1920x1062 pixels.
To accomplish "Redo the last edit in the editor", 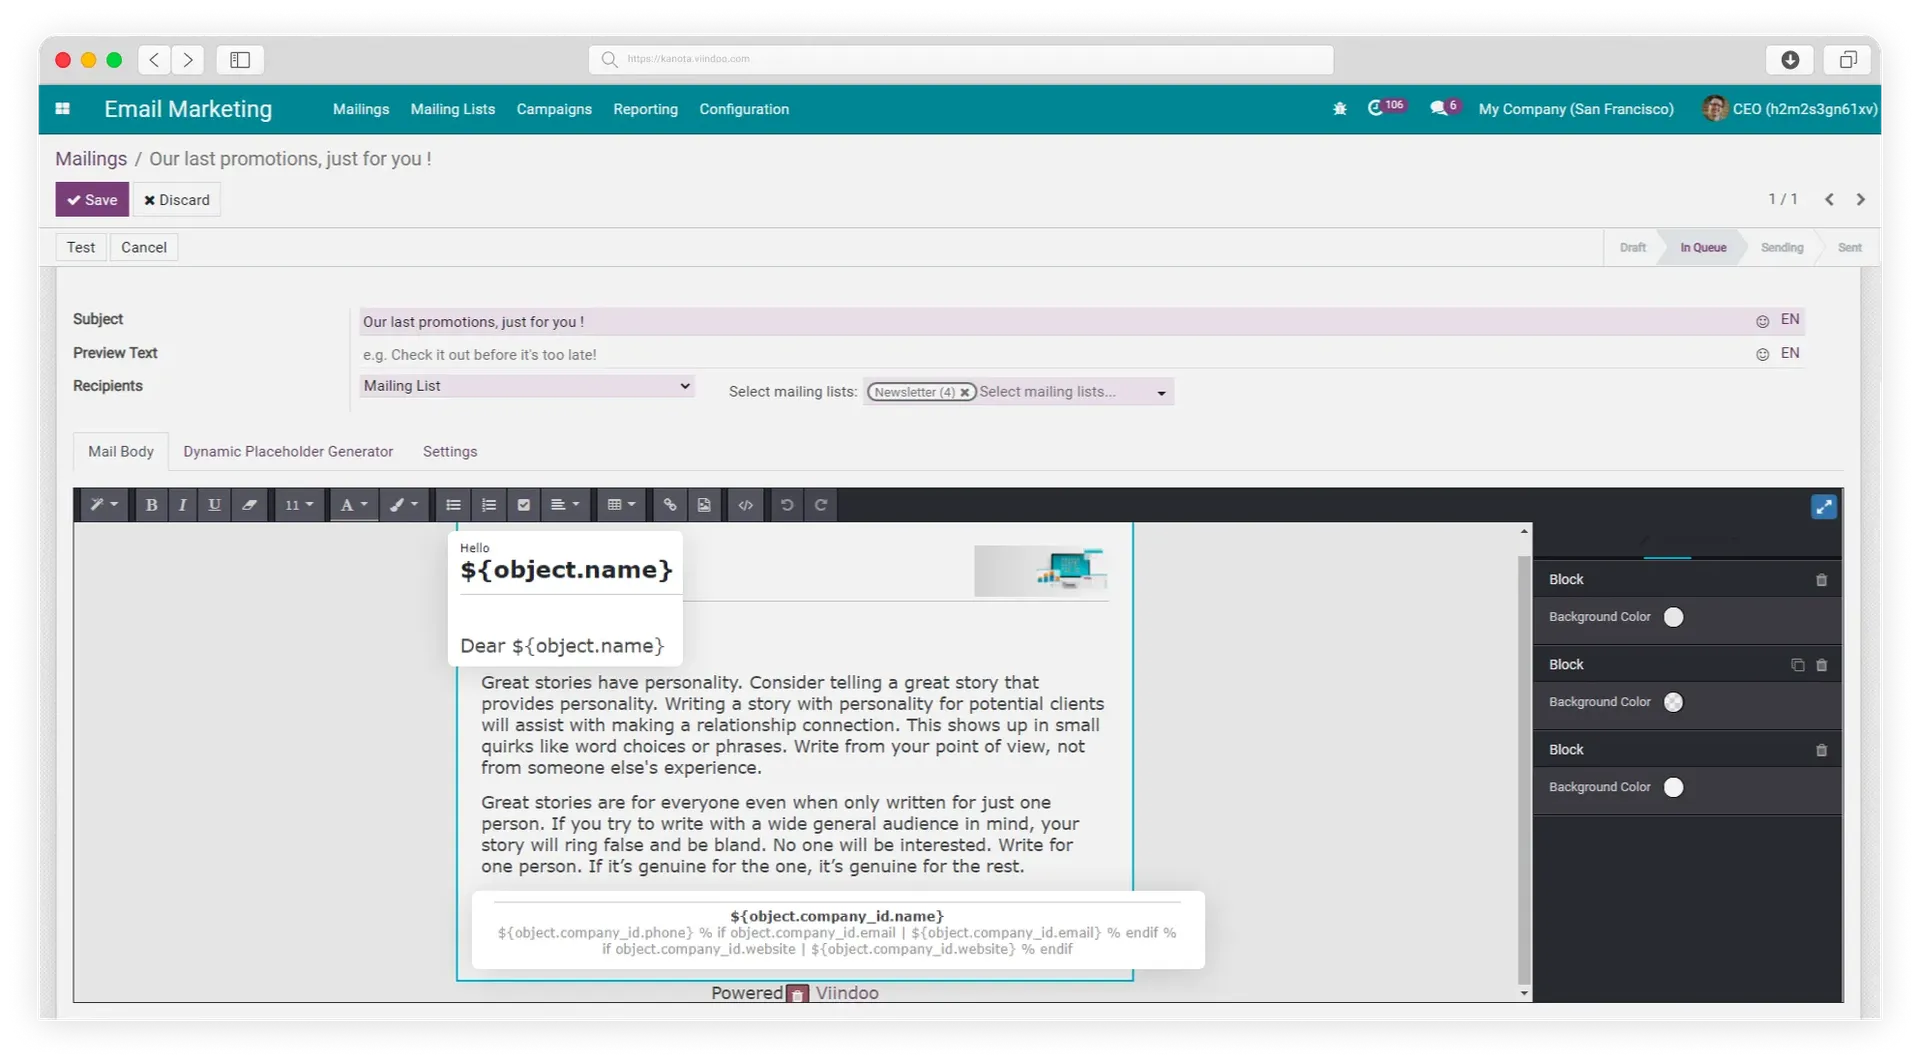I will [821, 505].
